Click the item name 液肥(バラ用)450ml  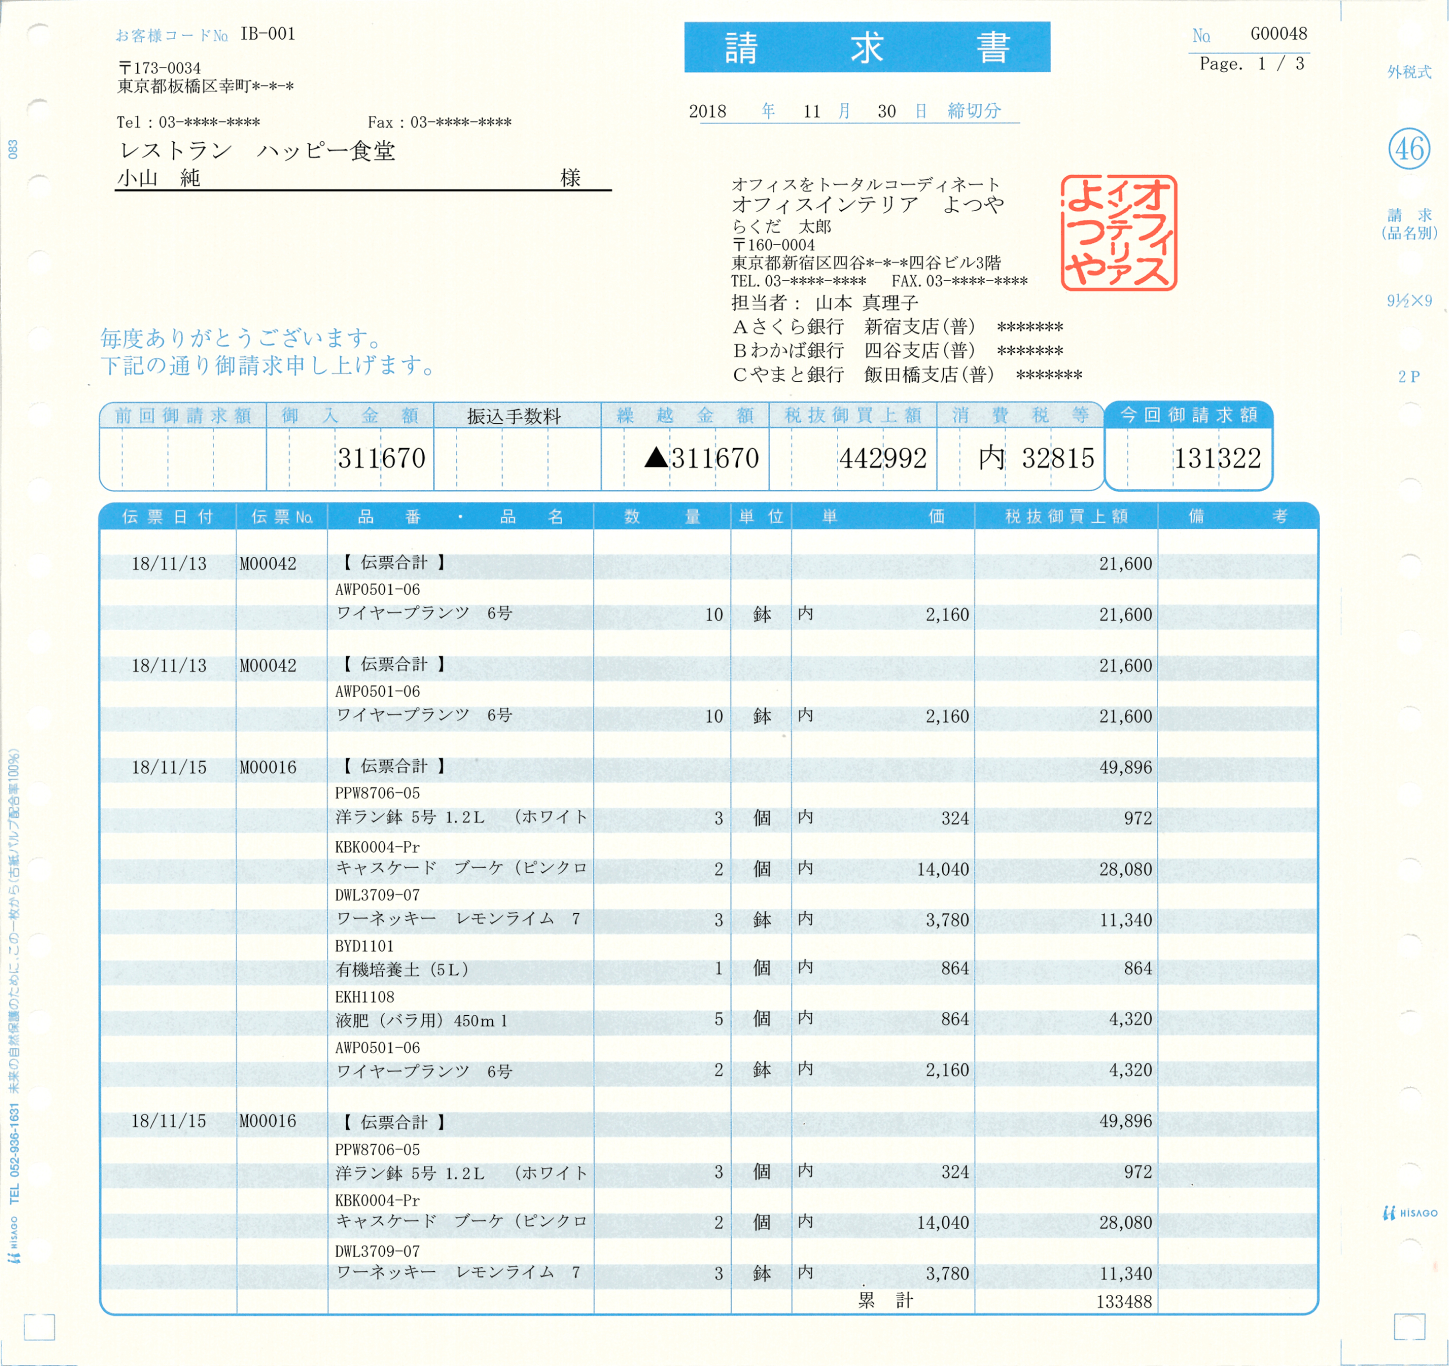point(422,1020)
